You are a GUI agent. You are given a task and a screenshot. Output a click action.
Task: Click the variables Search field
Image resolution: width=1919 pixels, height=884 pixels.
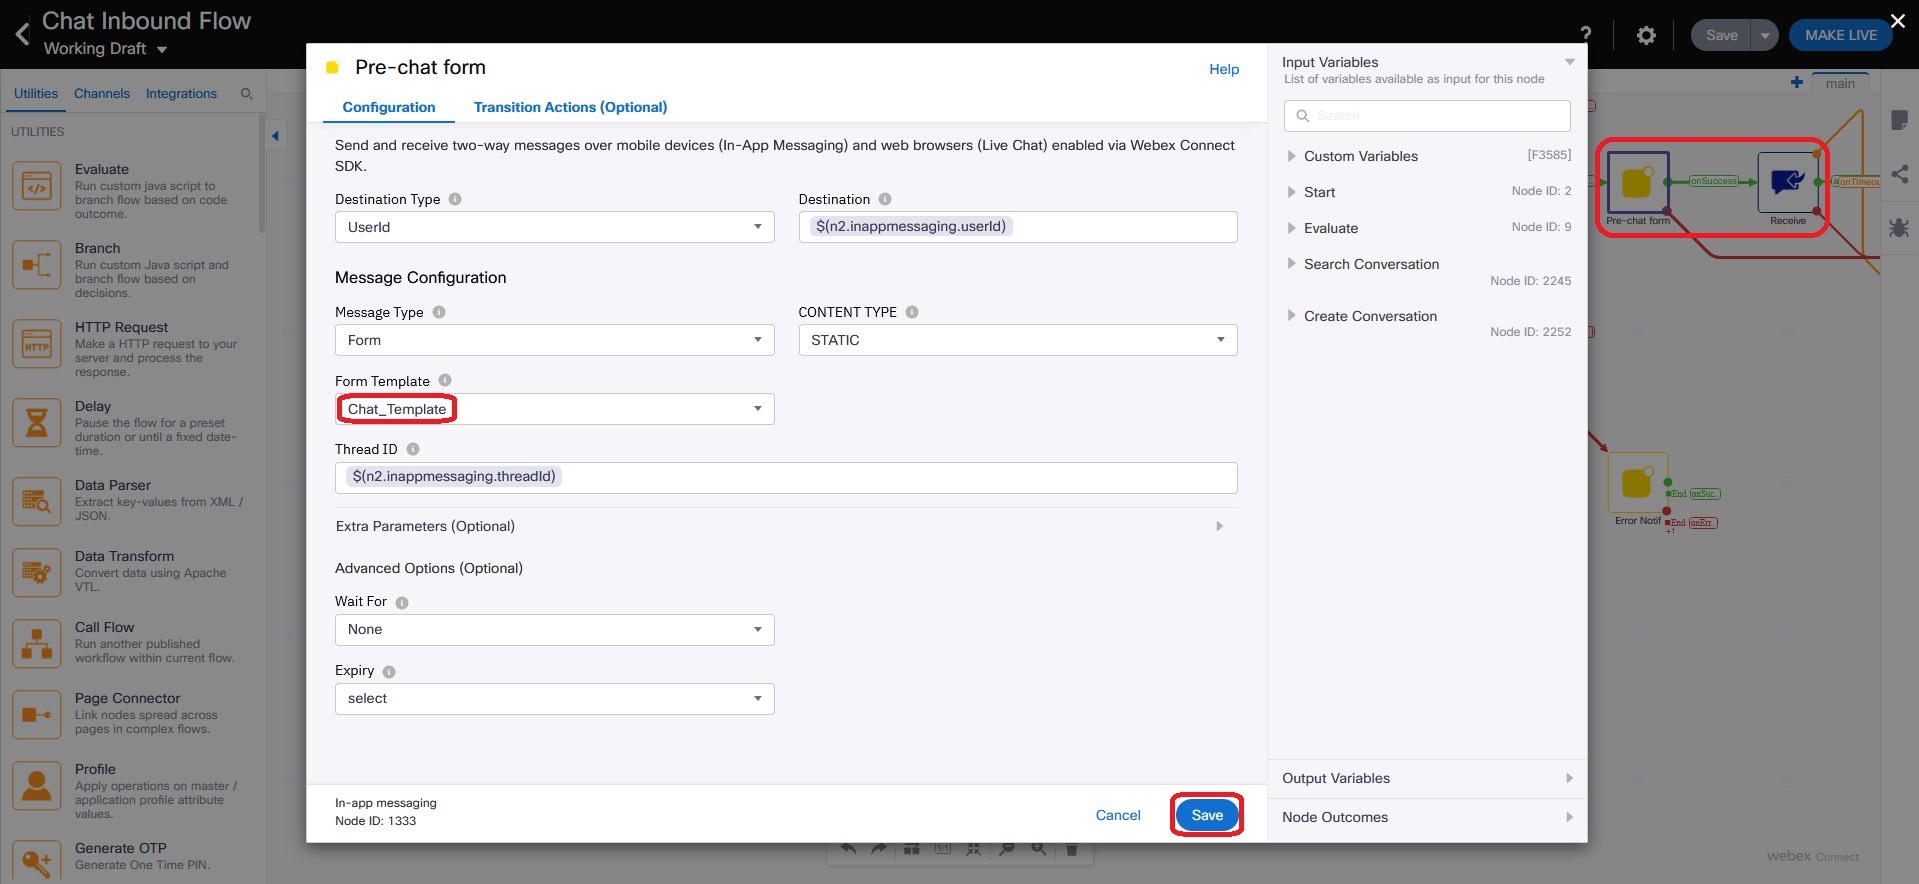pyautogui.click(x=1427, y=116)
